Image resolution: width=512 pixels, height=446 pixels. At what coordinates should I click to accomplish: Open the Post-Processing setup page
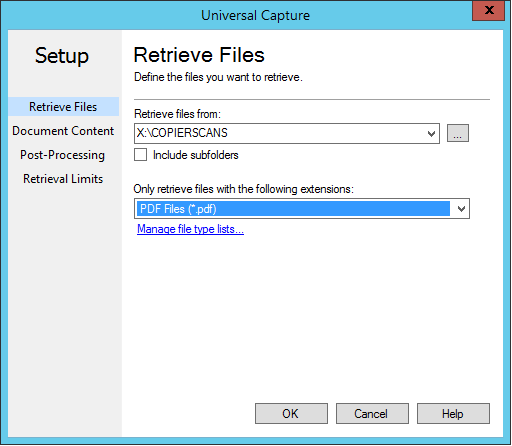(x=62, y=155)
